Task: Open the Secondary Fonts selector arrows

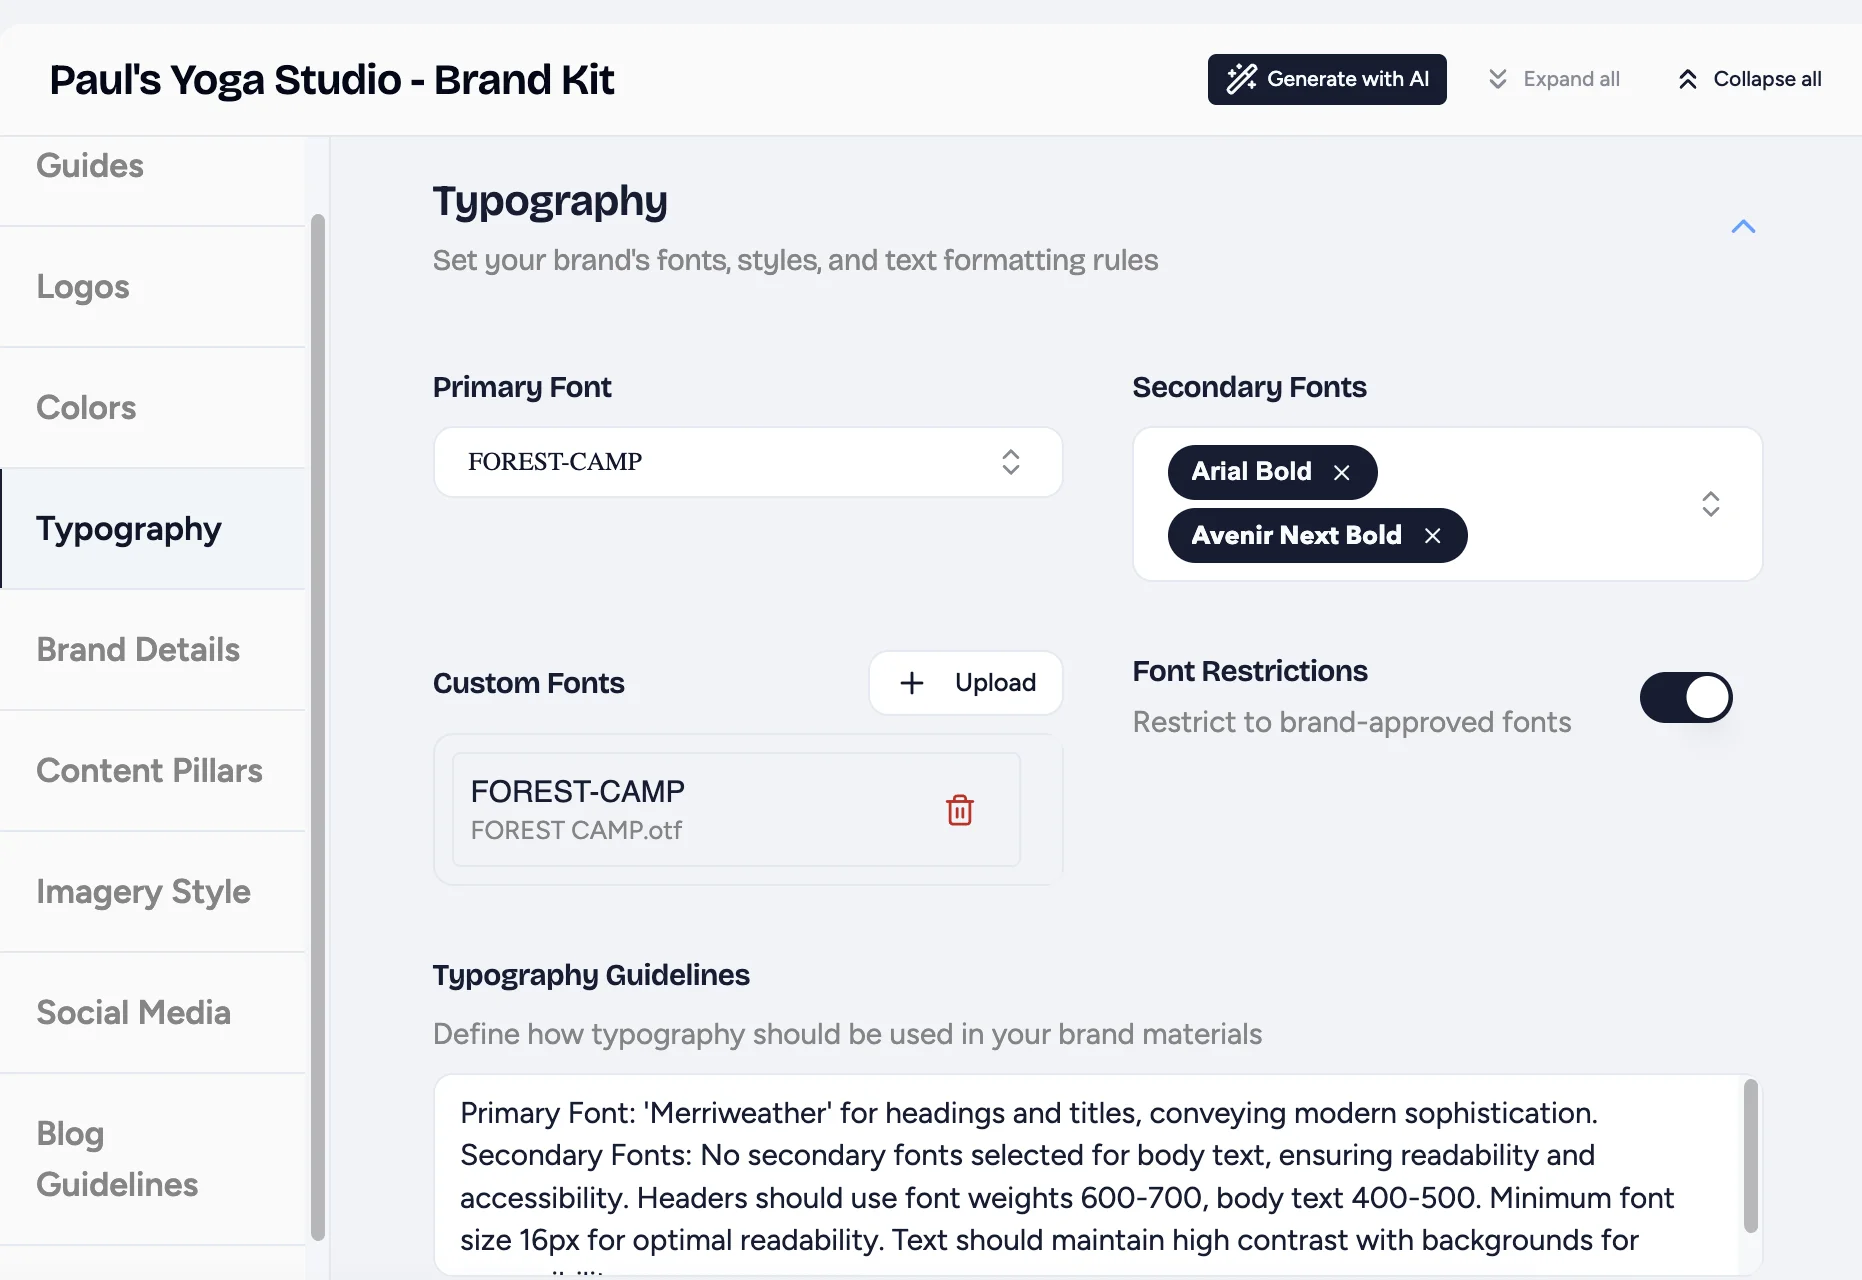Action: 1711,504
